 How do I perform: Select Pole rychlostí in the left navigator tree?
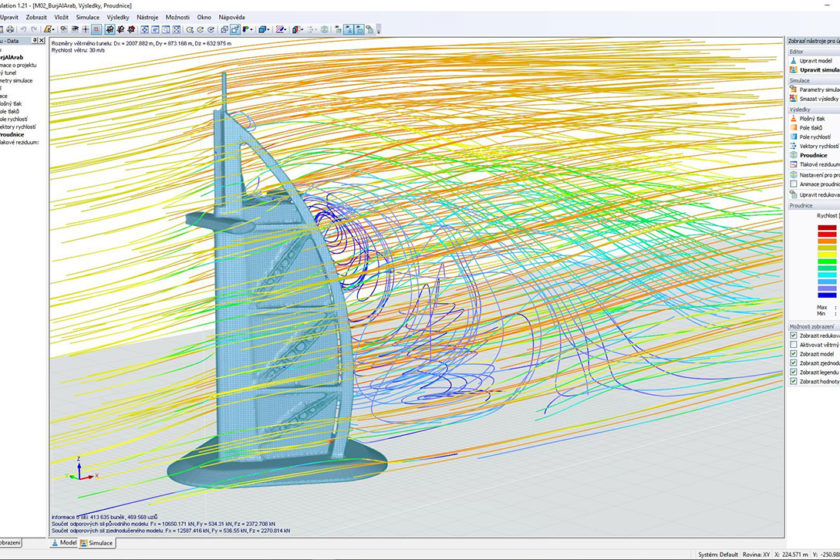[x=13, y=119]
